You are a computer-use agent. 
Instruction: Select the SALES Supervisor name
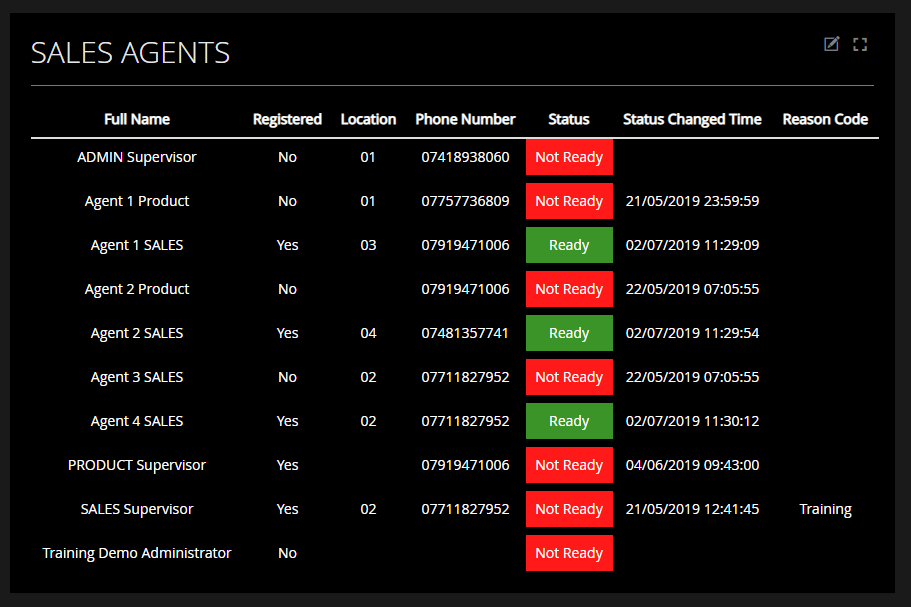click(137, 509)
